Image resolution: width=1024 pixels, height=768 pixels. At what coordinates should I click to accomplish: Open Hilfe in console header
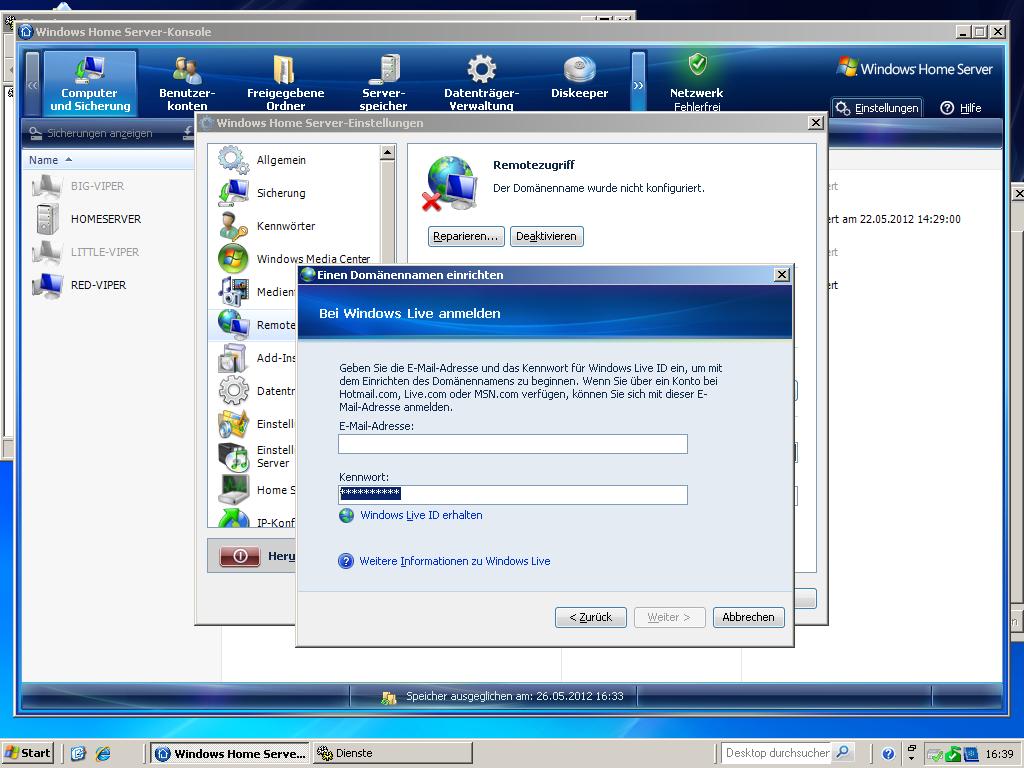click(x=961, y=108)
